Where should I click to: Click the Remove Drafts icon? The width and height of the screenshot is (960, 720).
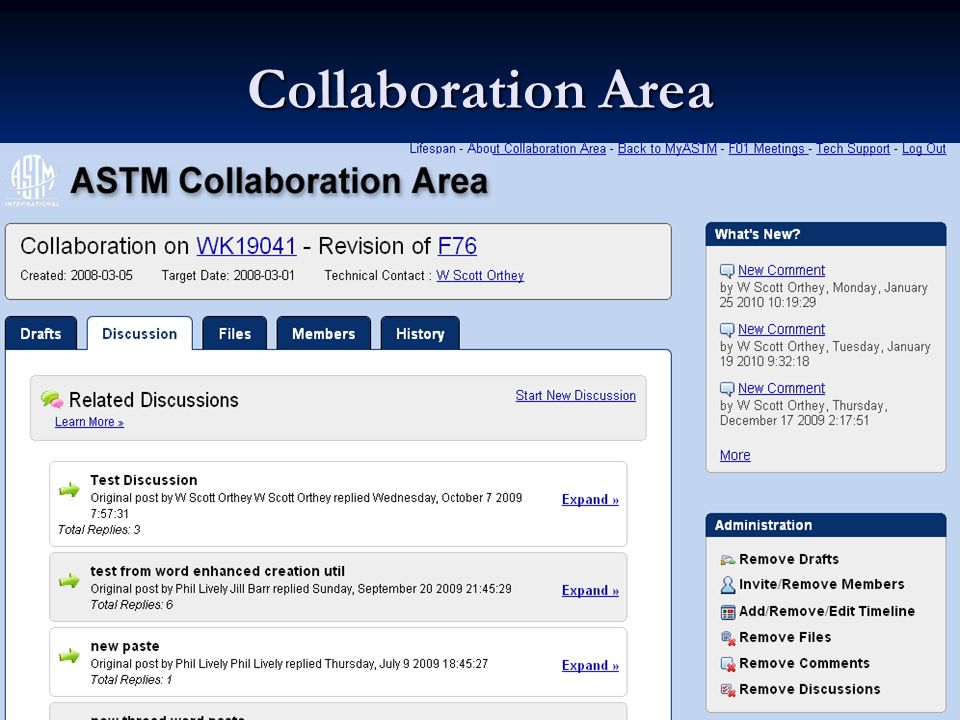[727, 560]
